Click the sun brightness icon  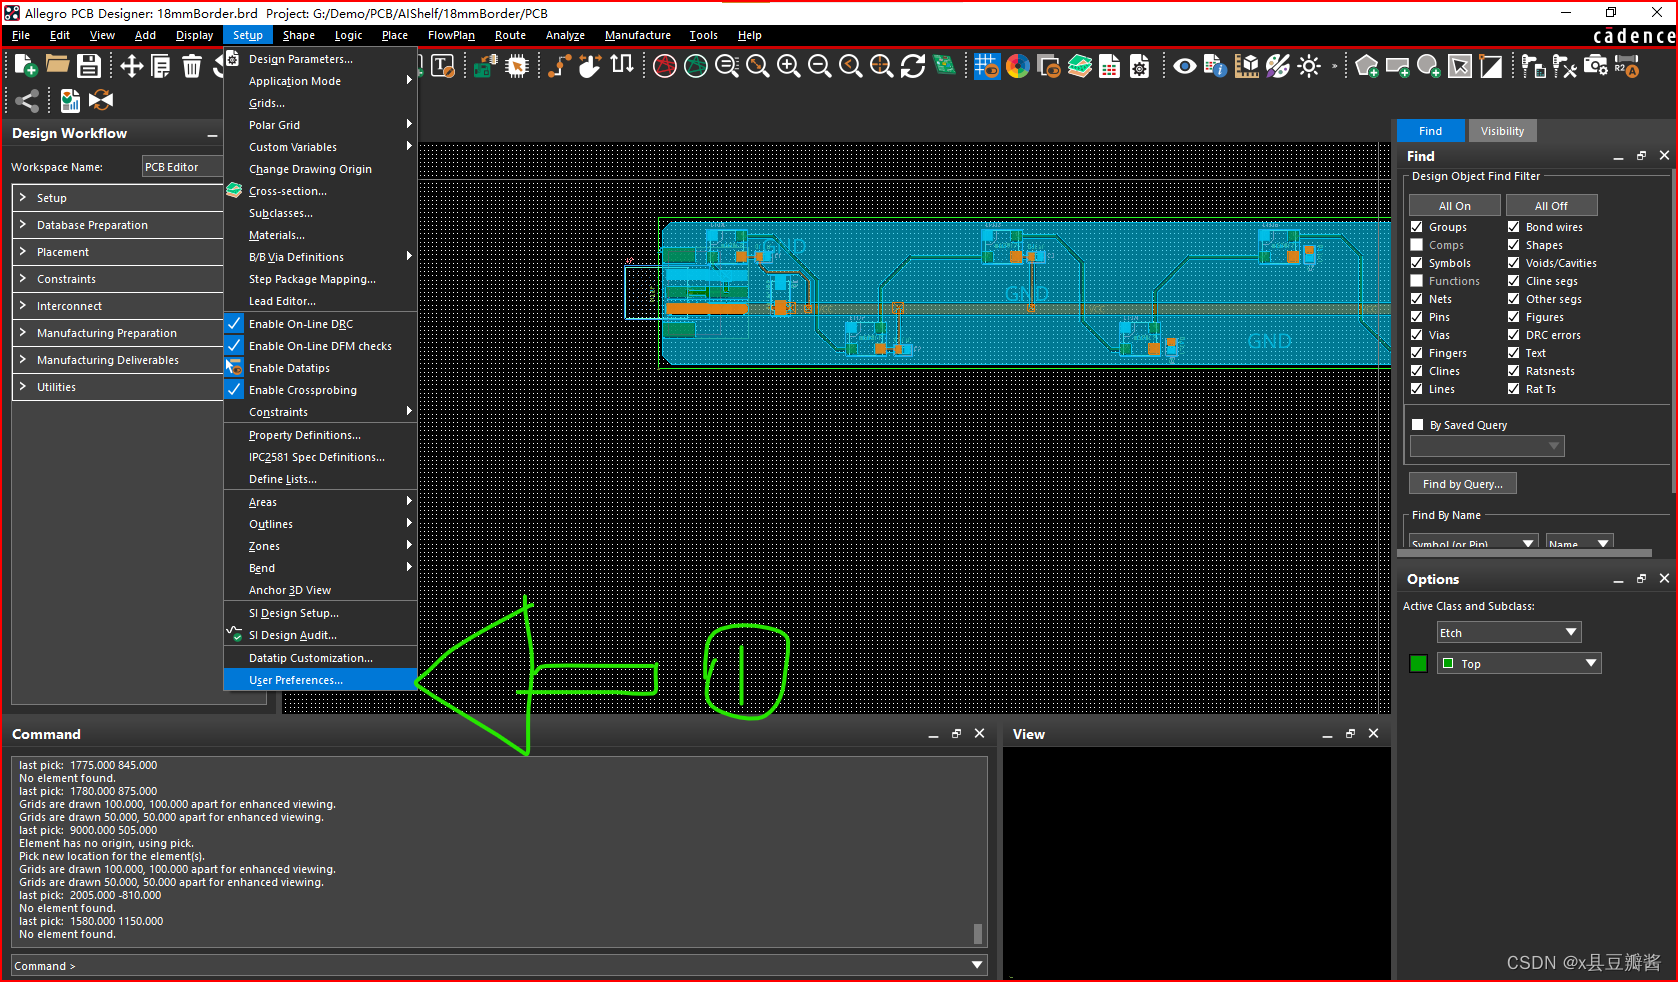pos(1309,66)
